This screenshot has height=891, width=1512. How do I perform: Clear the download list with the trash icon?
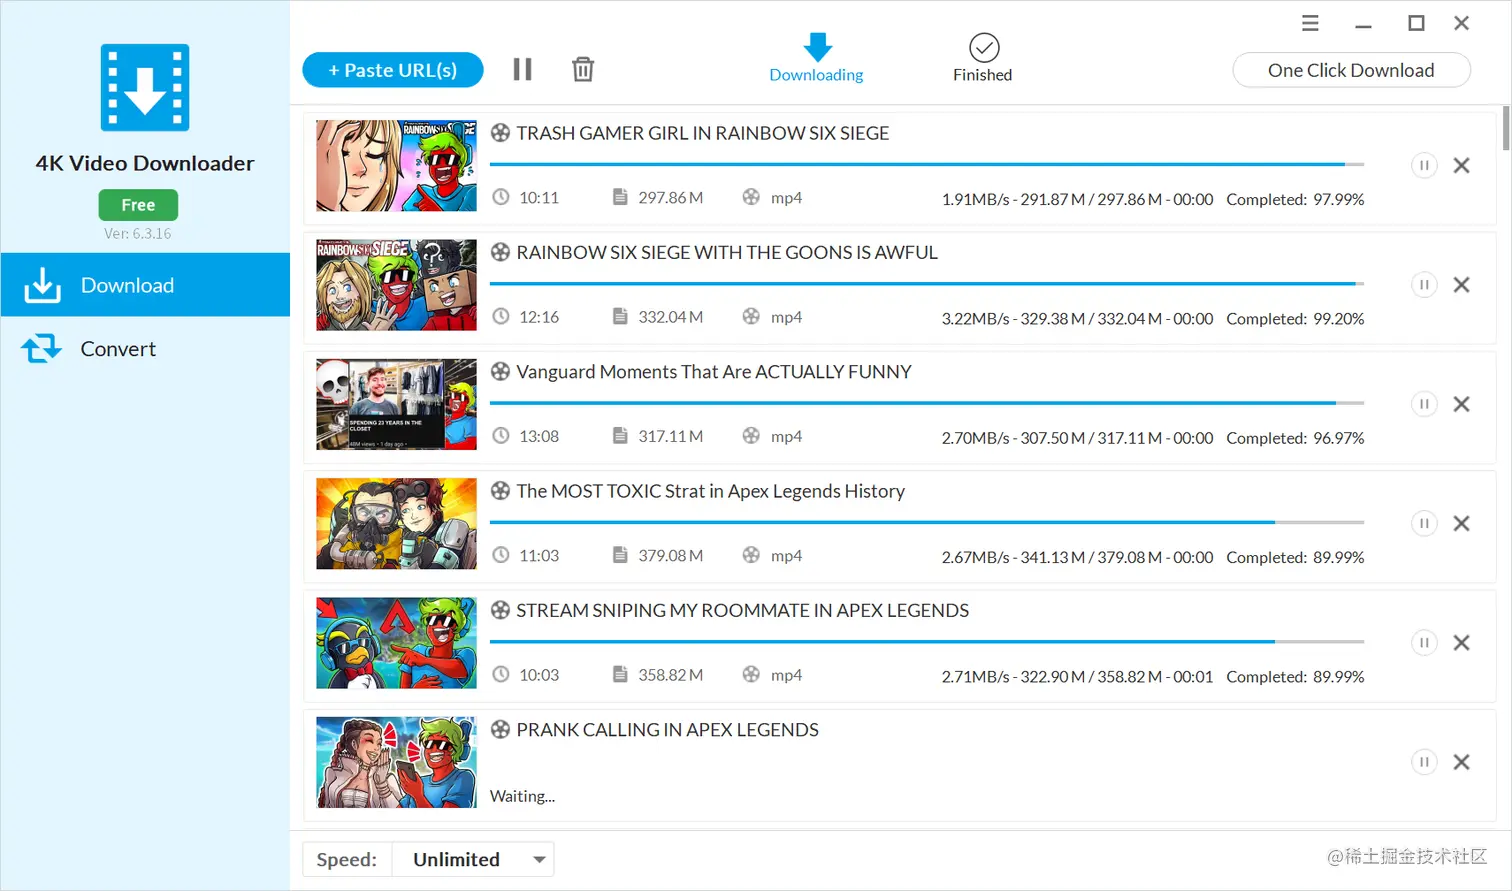pos(583,69)
